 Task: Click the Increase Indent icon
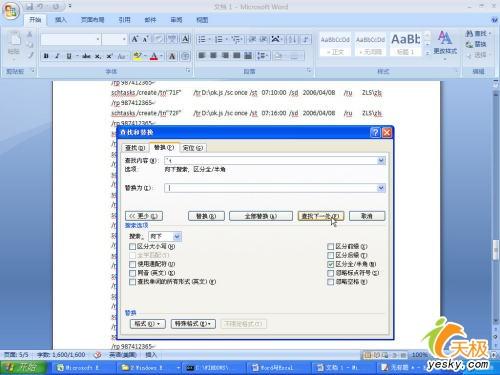pos(263,40)
